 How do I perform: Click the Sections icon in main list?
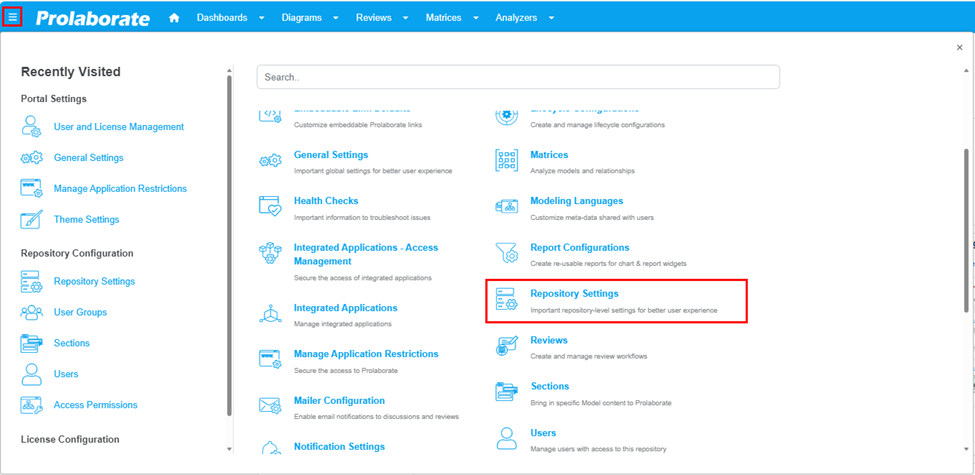(x=506, y=391)
